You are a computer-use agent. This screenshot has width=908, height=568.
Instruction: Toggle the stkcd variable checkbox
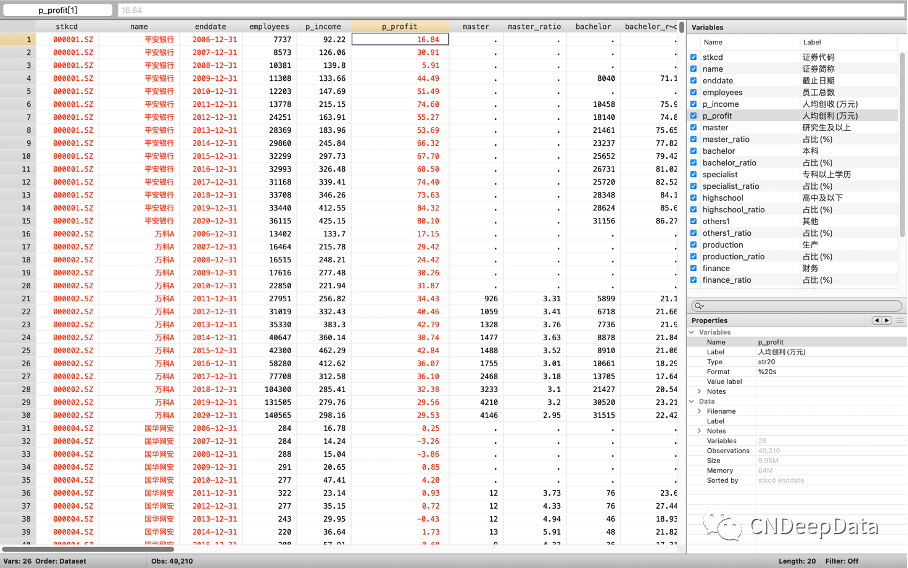pyautogui.click(x=694, y=57)
